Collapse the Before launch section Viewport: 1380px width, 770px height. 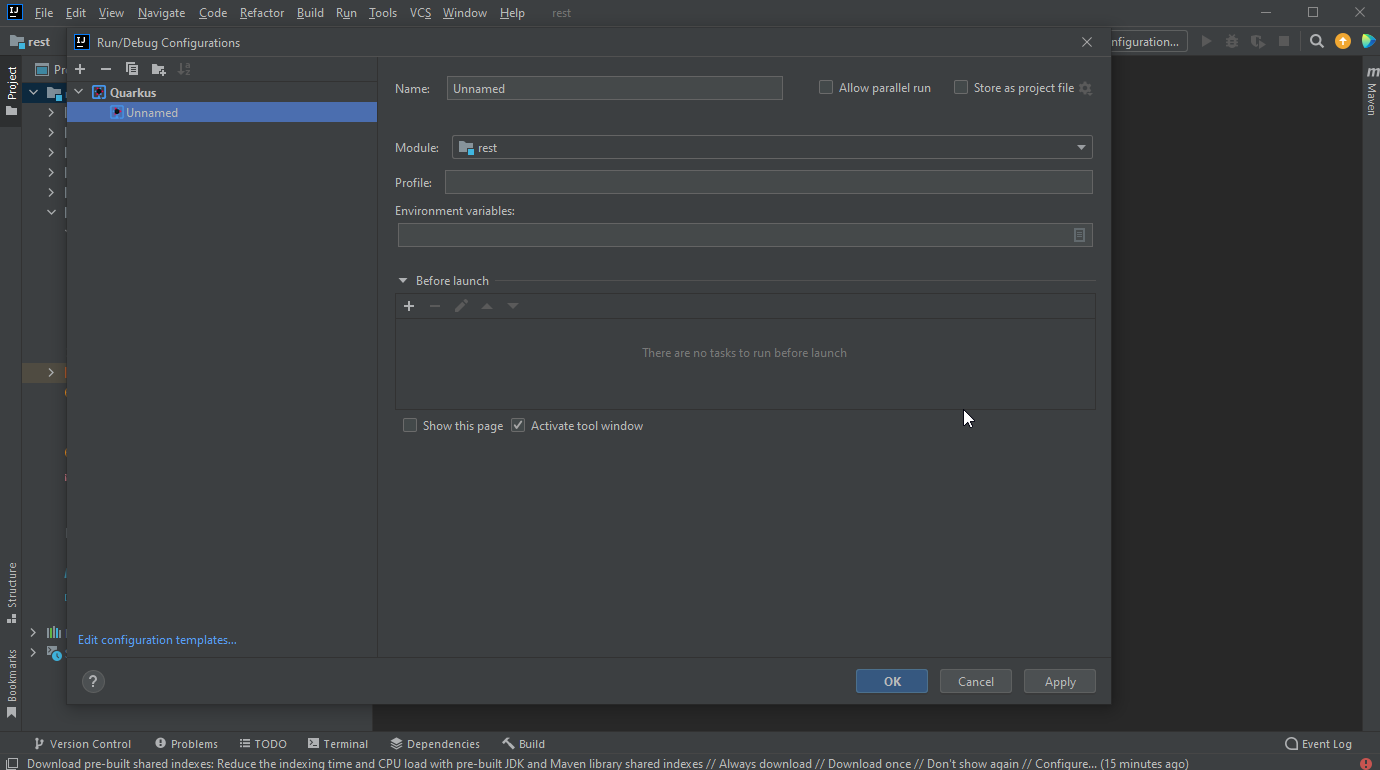(x=403, y=280)
